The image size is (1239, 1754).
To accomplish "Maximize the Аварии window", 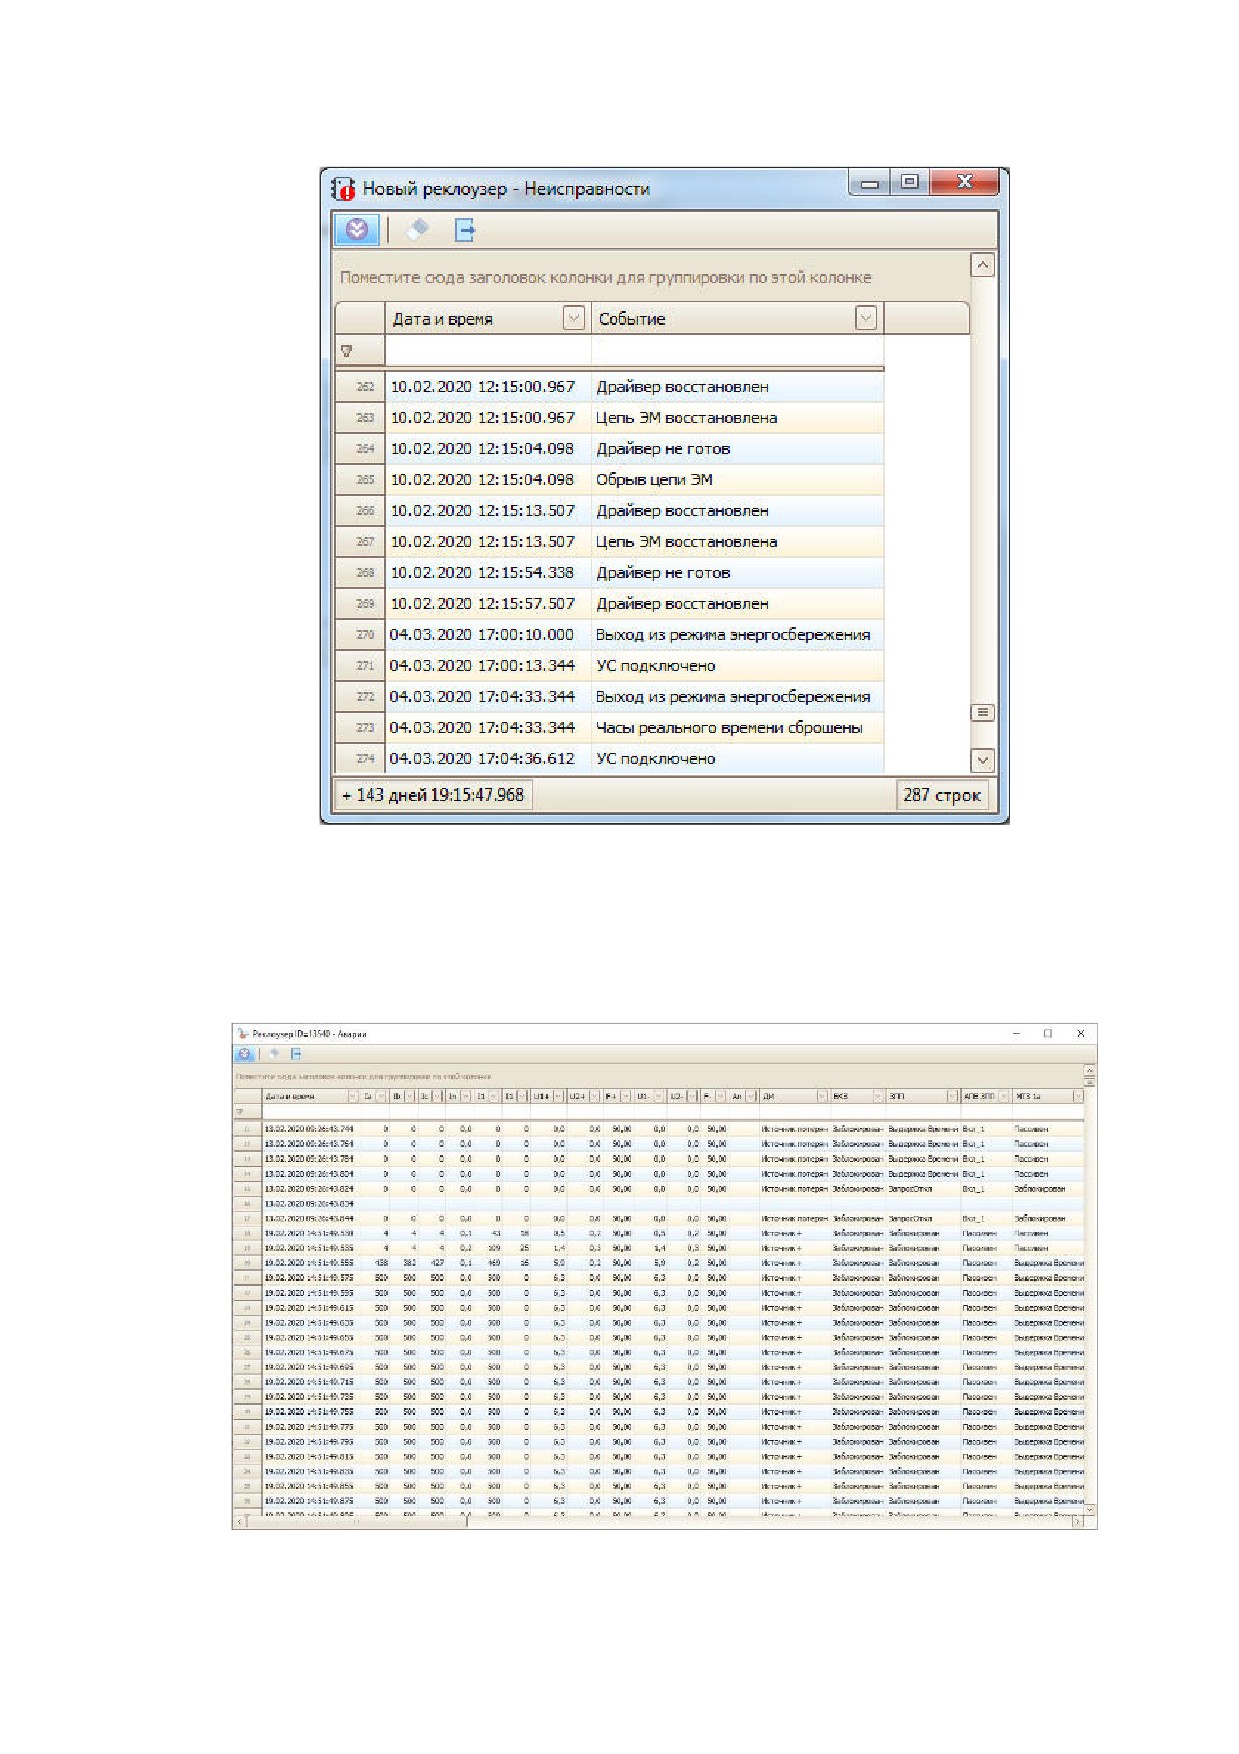I will 1048,1034.
